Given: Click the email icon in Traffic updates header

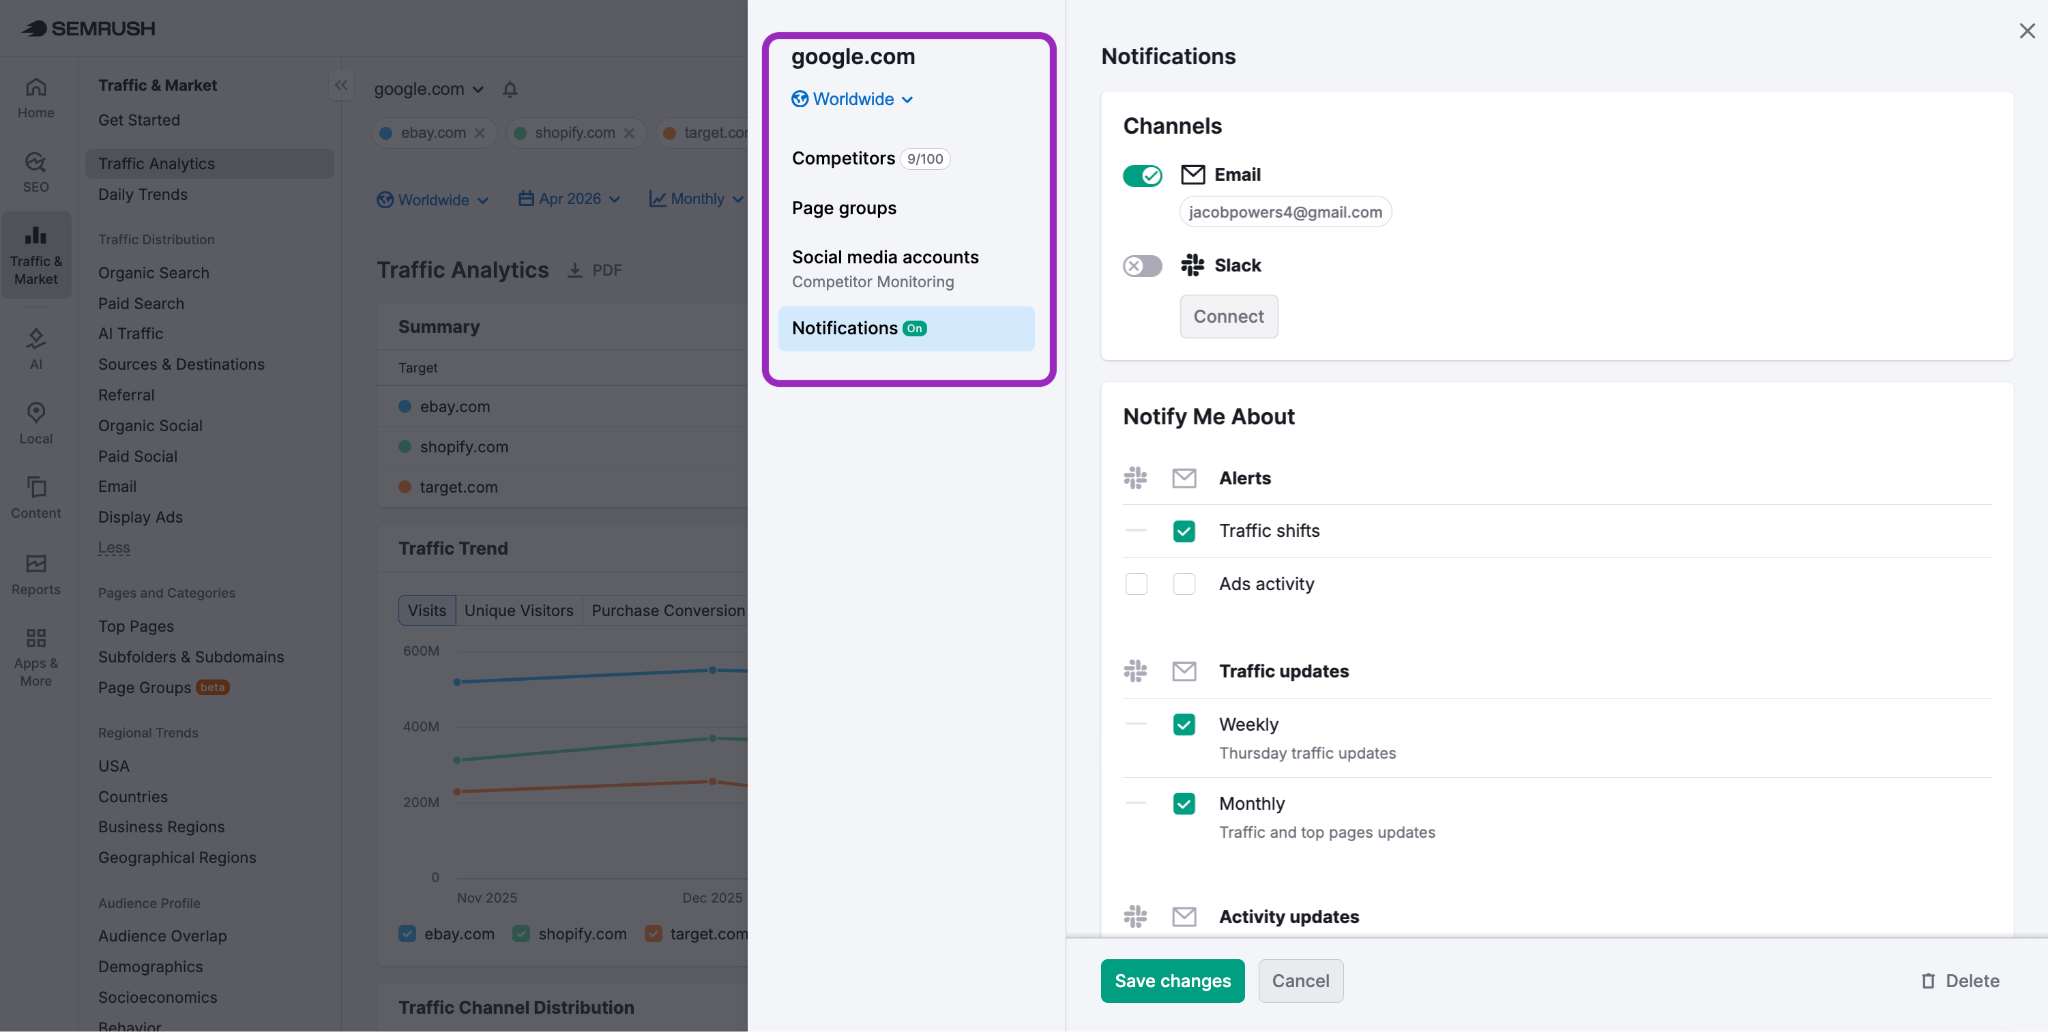Looking at the screenshot, I should 1184,671.
